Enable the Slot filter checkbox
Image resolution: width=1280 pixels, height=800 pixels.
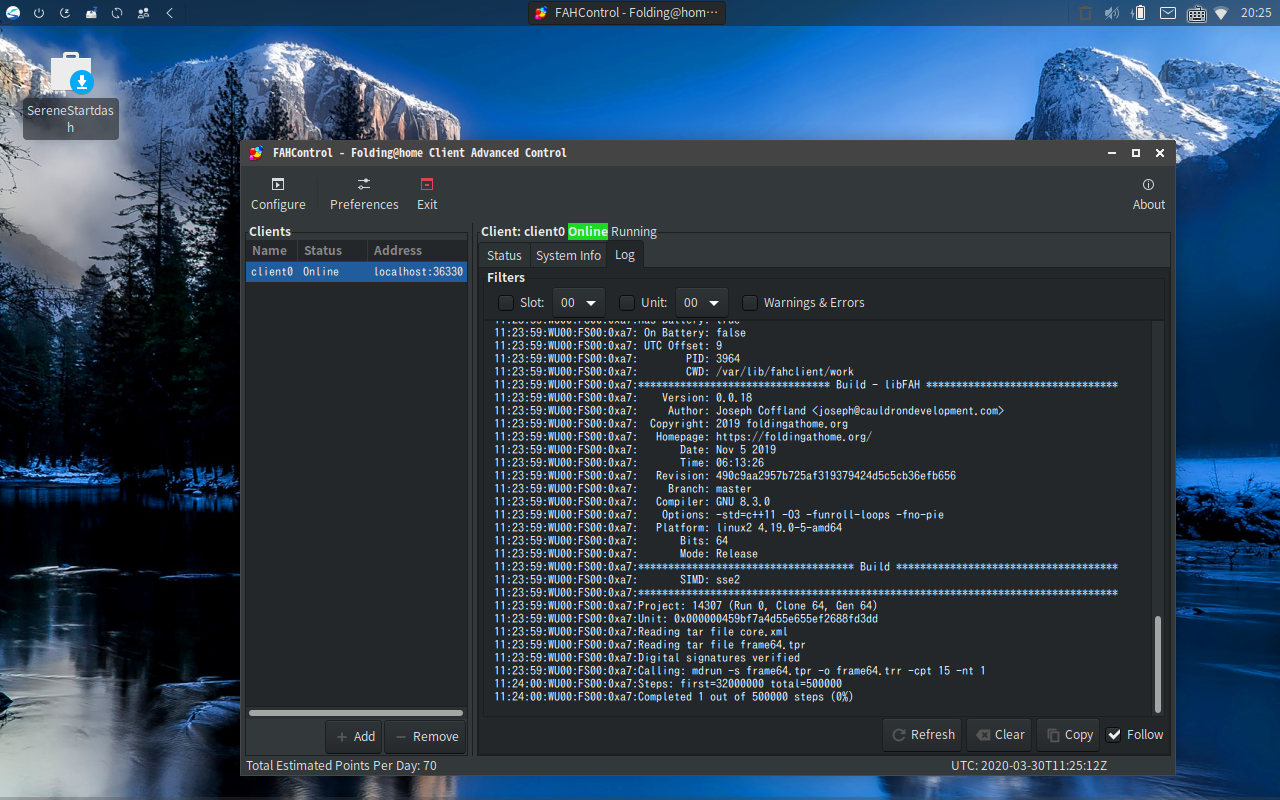pyautogui.click(x=505, y=302)
